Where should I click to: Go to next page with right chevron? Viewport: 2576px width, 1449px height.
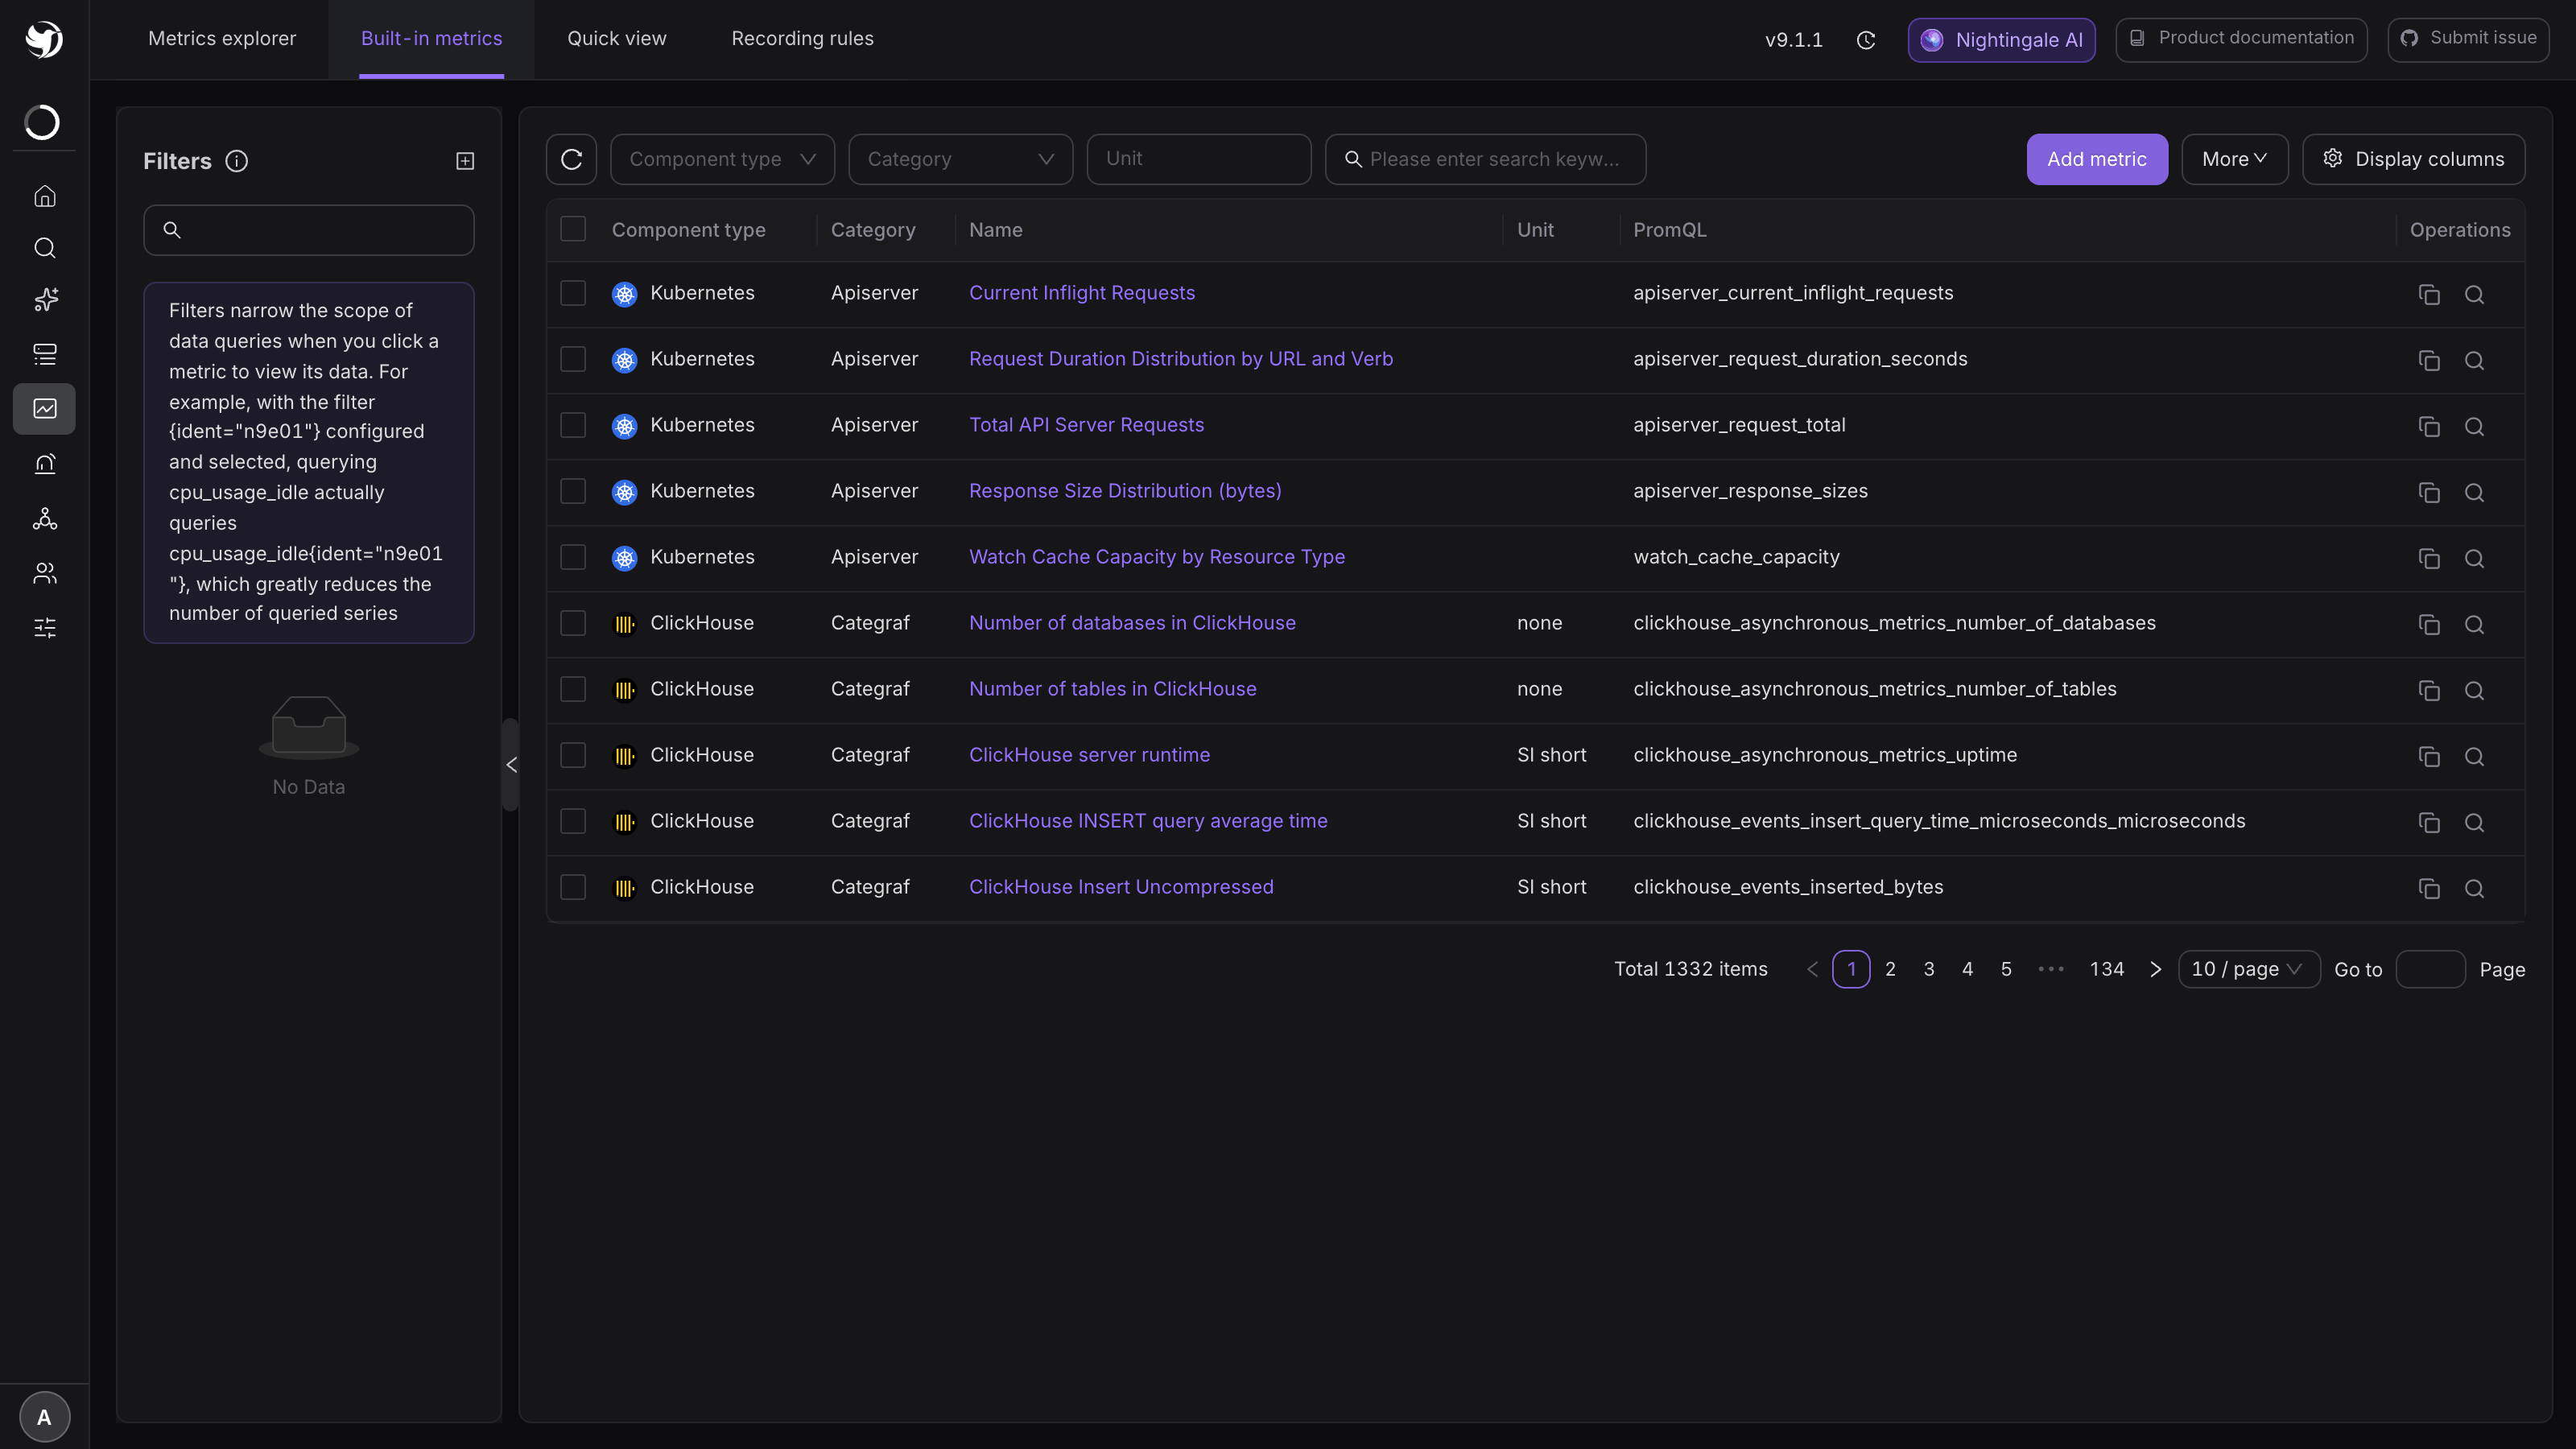[2155, 969]
